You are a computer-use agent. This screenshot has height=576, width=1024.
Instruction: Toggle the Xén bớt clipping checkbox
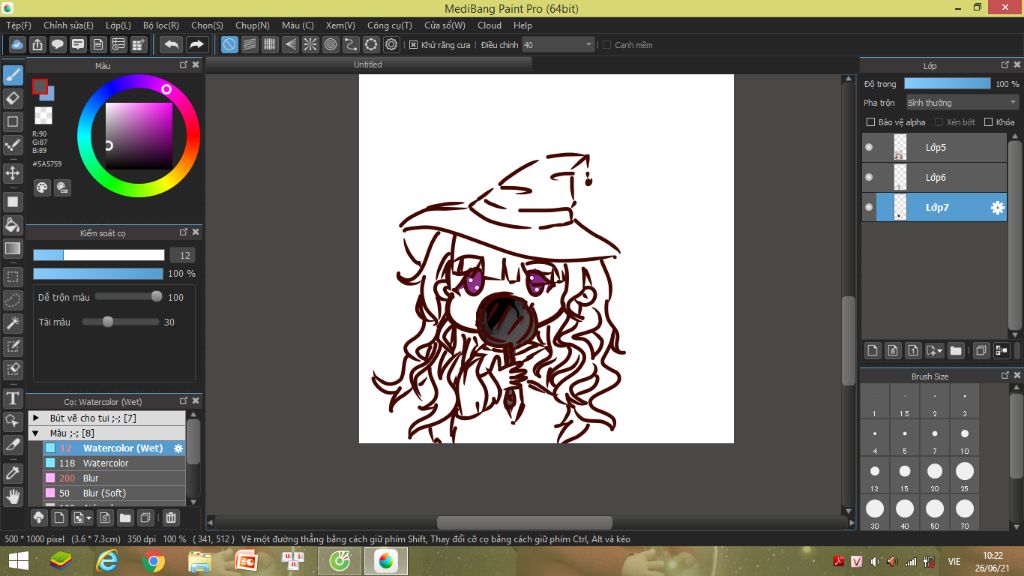[939, 122]
